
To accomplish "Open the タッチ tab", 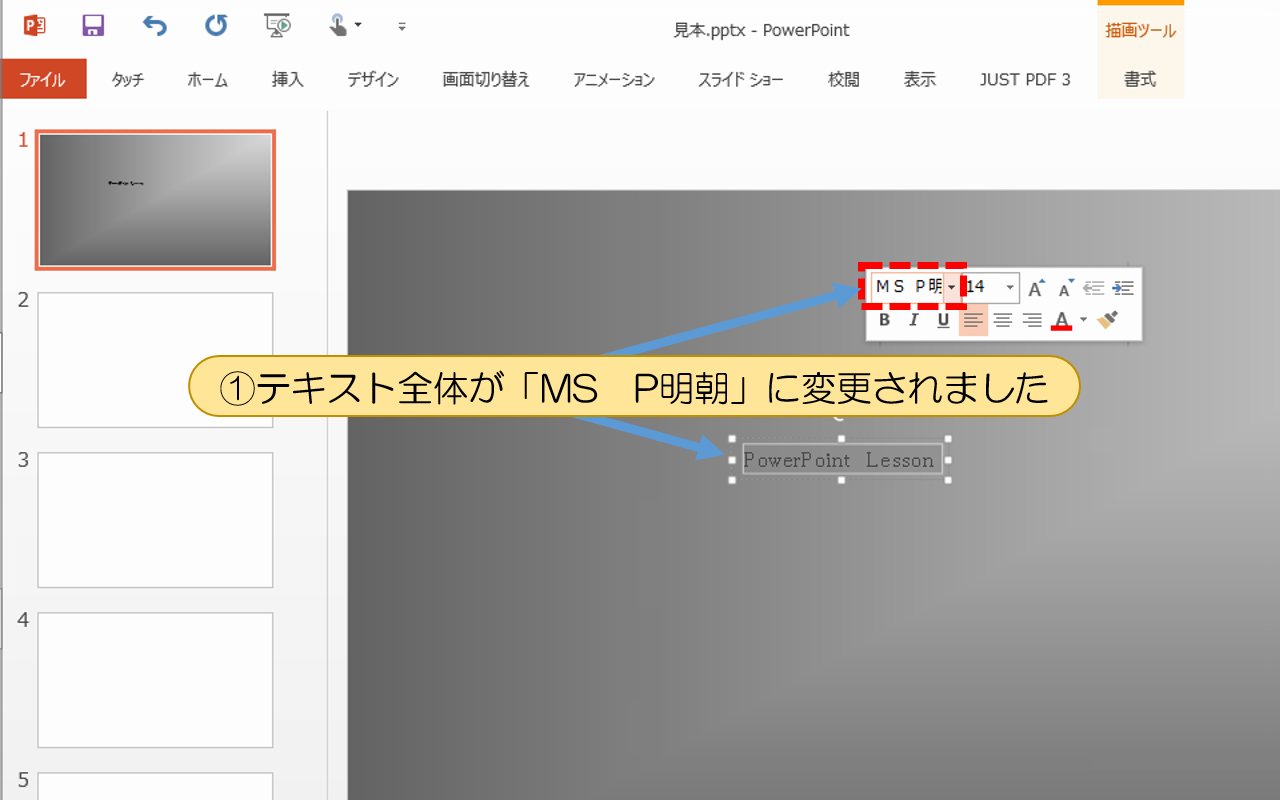I will pyautogui.click(x=127, y=80).
